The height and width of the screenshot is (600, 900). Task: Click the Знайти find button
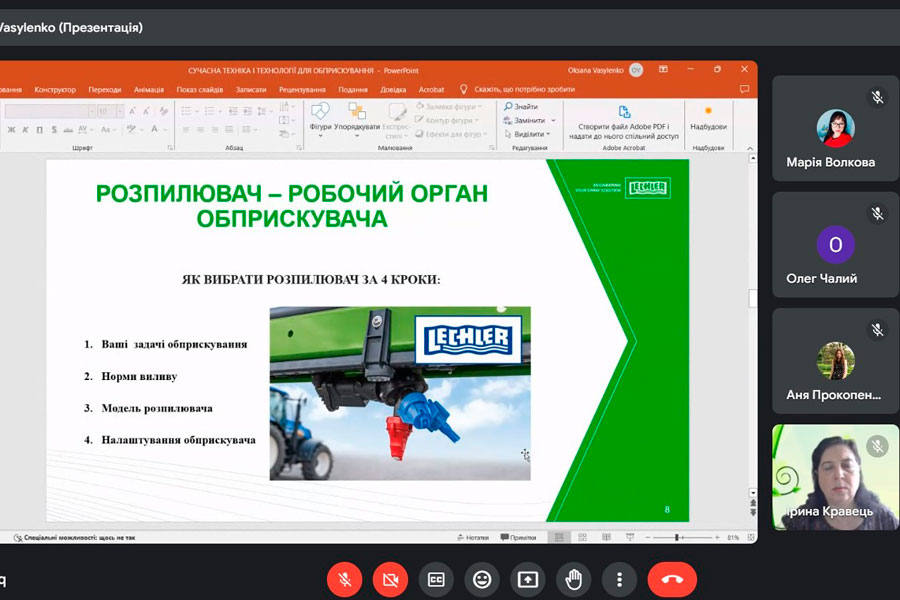pyautogui.click(x=521, y=107)
